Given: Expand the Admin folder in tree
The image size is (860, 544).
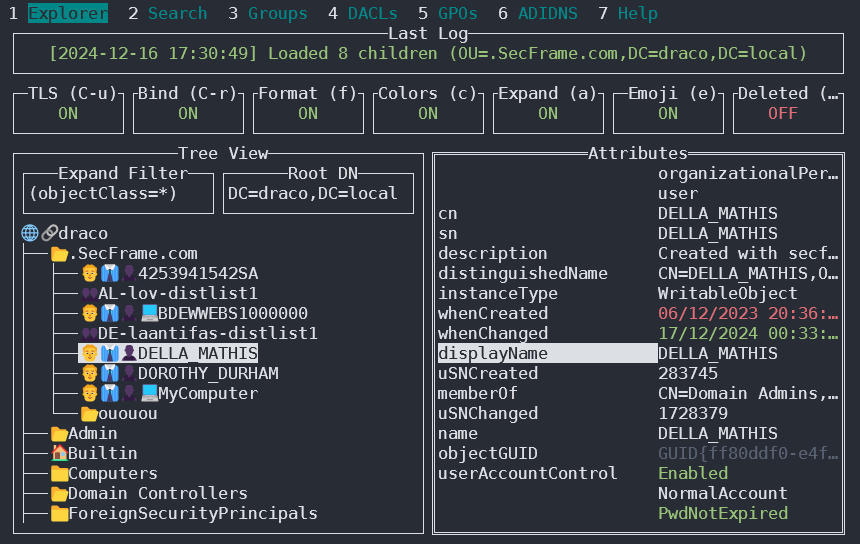Looking at the screenshot, I should coord(92,433).
